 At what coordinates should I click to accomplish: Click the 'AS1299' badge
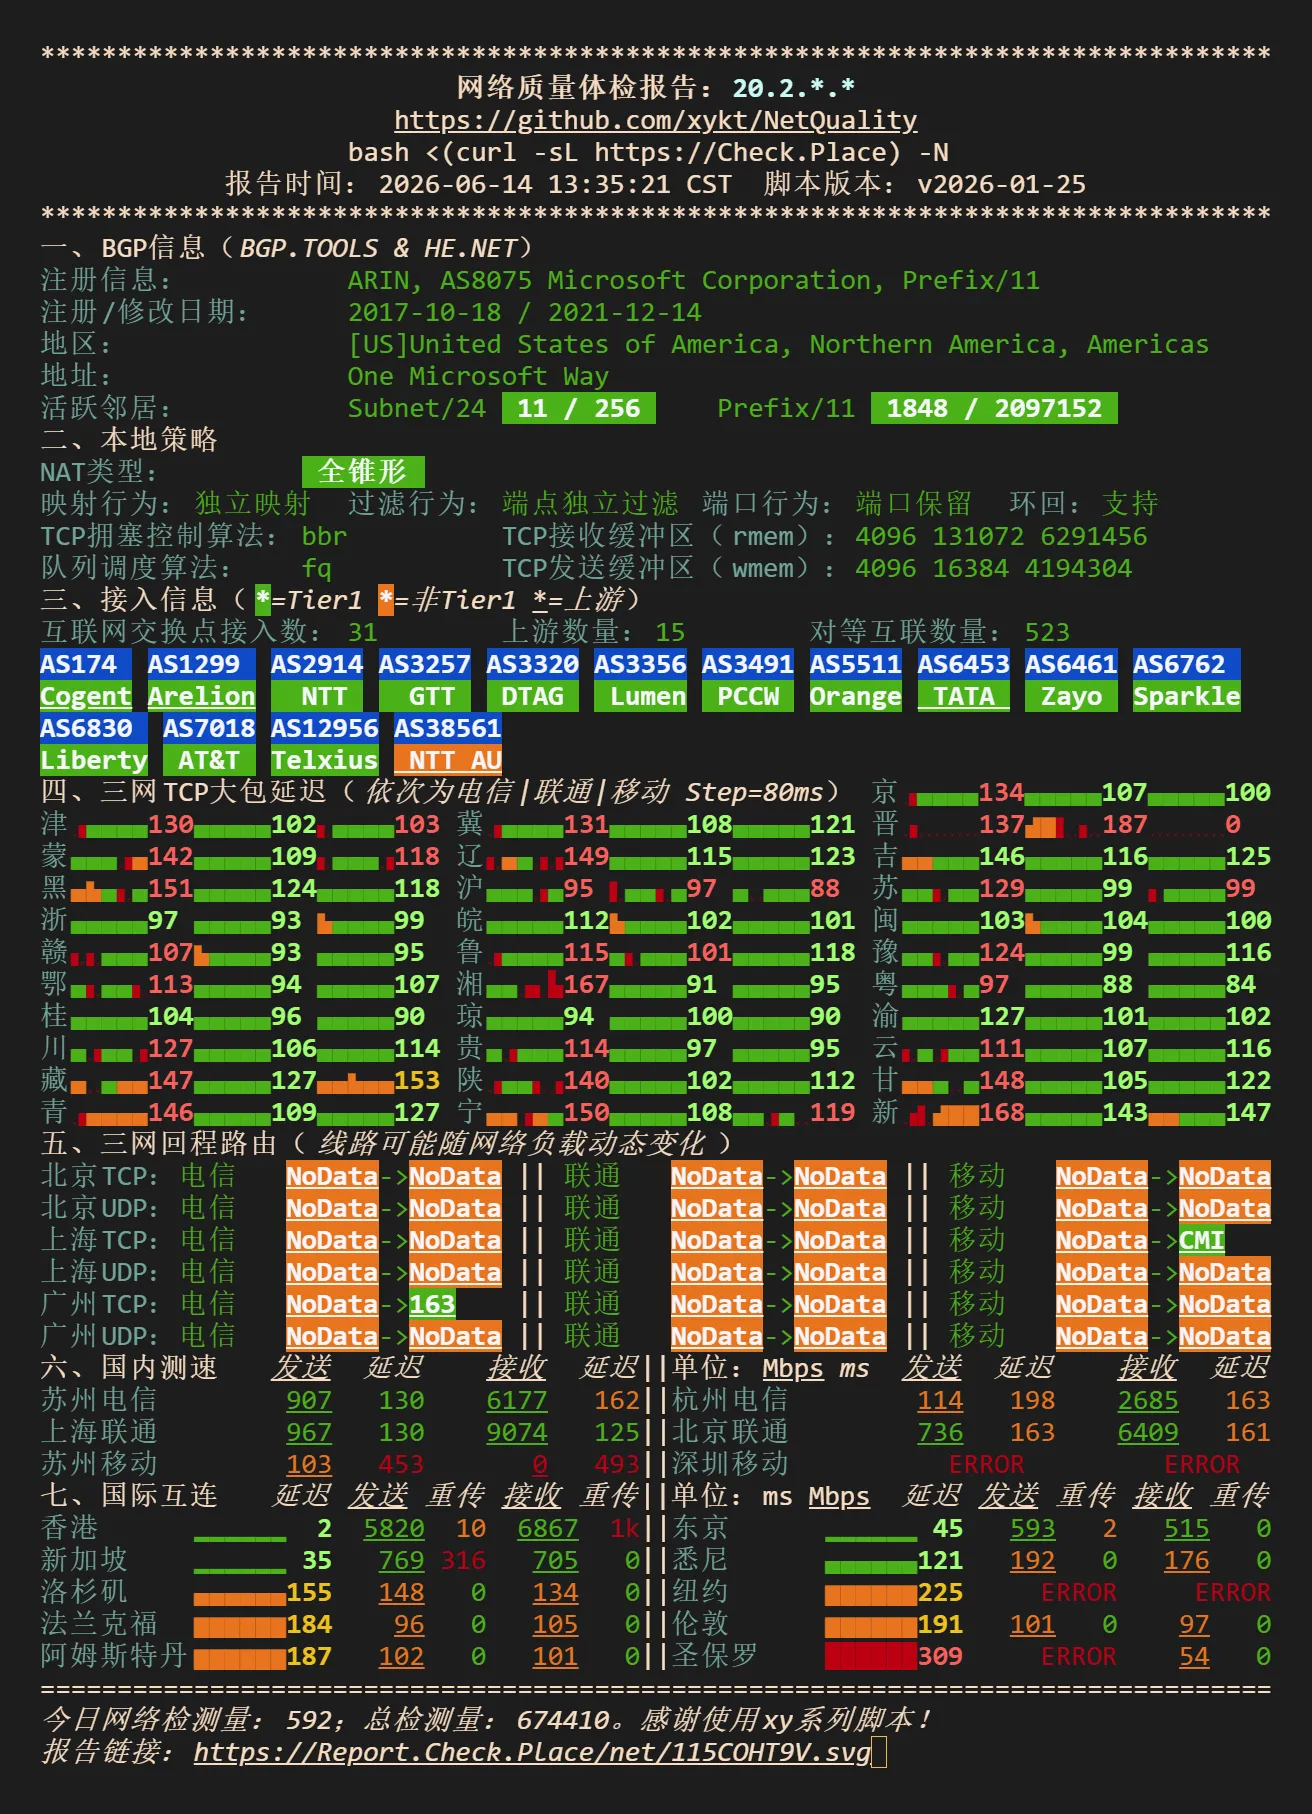pyautogui.click(x=201, y=664)
